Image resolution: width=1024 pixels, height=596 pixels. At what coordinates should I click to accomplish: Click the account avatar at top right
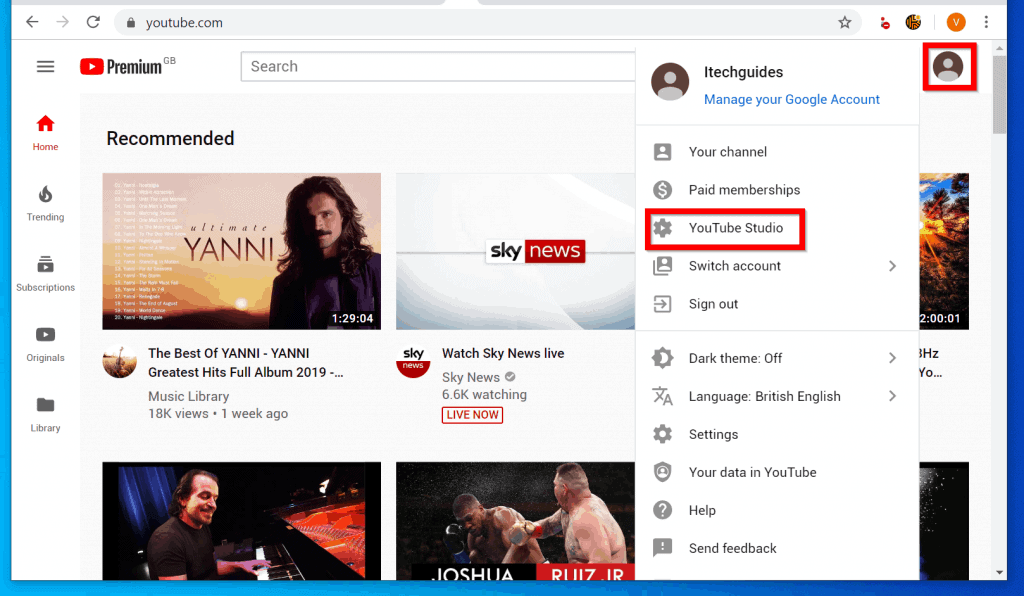click(948, 67)
